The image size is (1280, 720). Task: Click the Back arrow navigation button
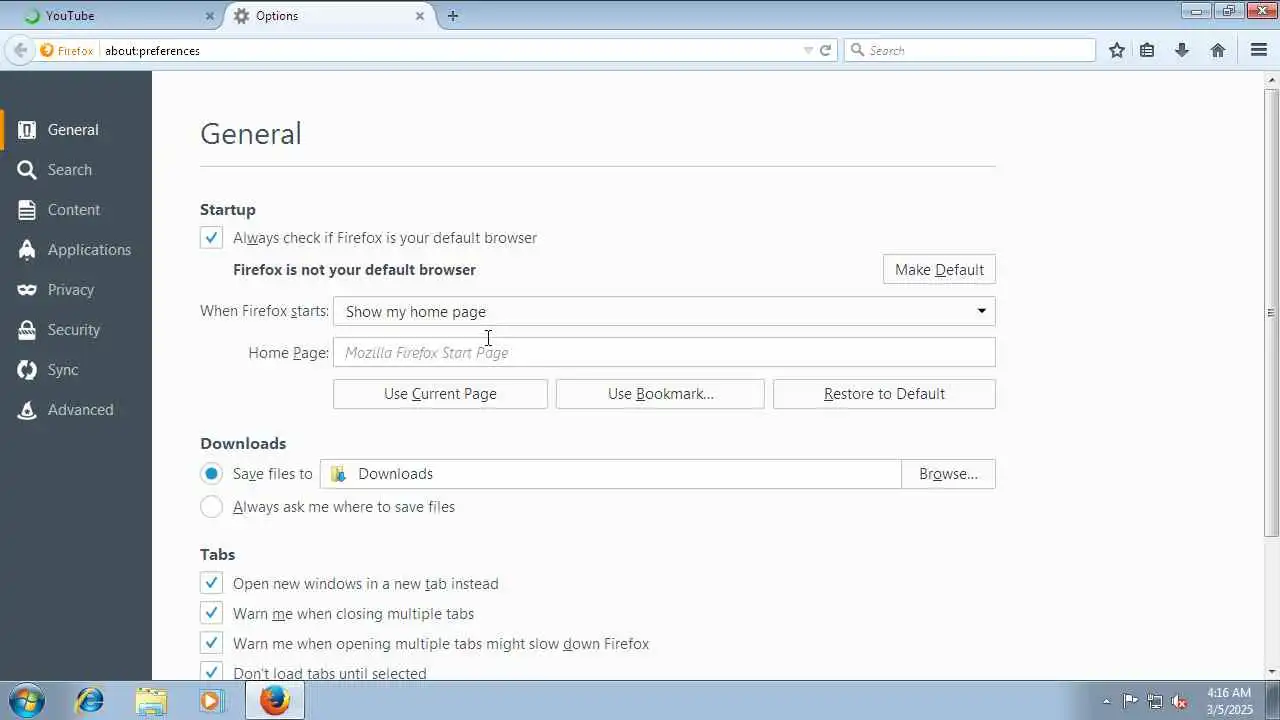click(x=20, y=50)
